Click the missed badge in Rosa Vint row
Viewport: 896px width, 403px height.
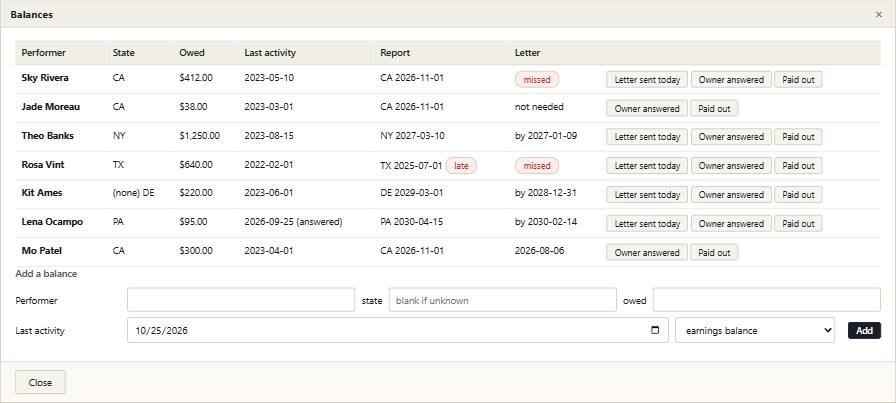pyautogui.click(x=537, y=166)
